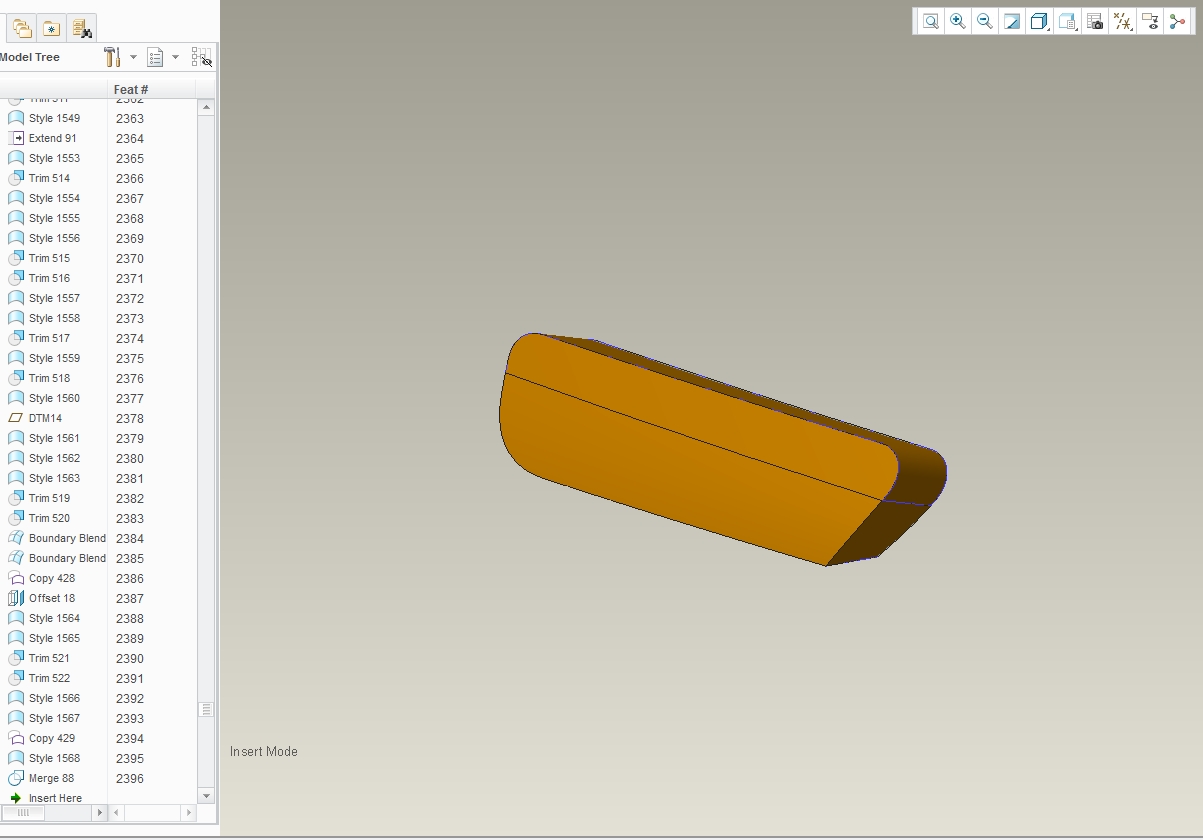Screen dimensions: 1203x840
Task: Click the Model Tree Show list icon
Action: pyautogui.click(x=155, y=57)
